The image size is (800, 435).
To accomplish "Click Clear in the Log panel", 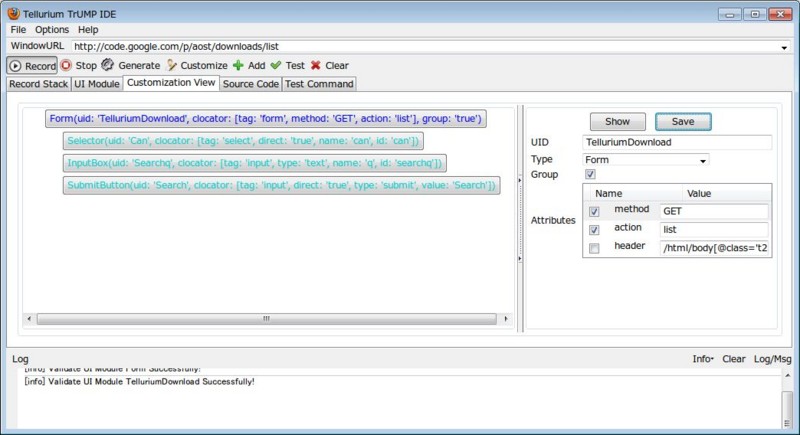I will point(734,359).
